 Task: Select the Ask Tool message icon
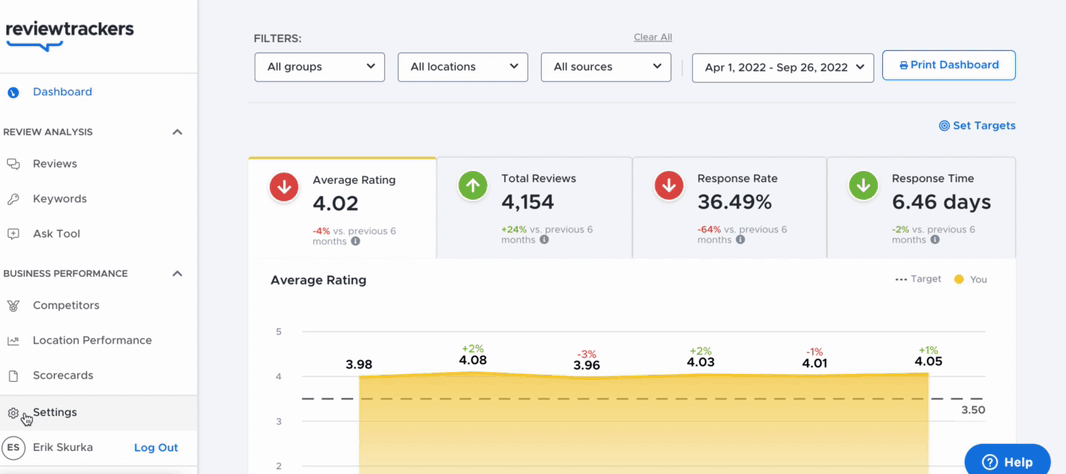click(13, 234)
